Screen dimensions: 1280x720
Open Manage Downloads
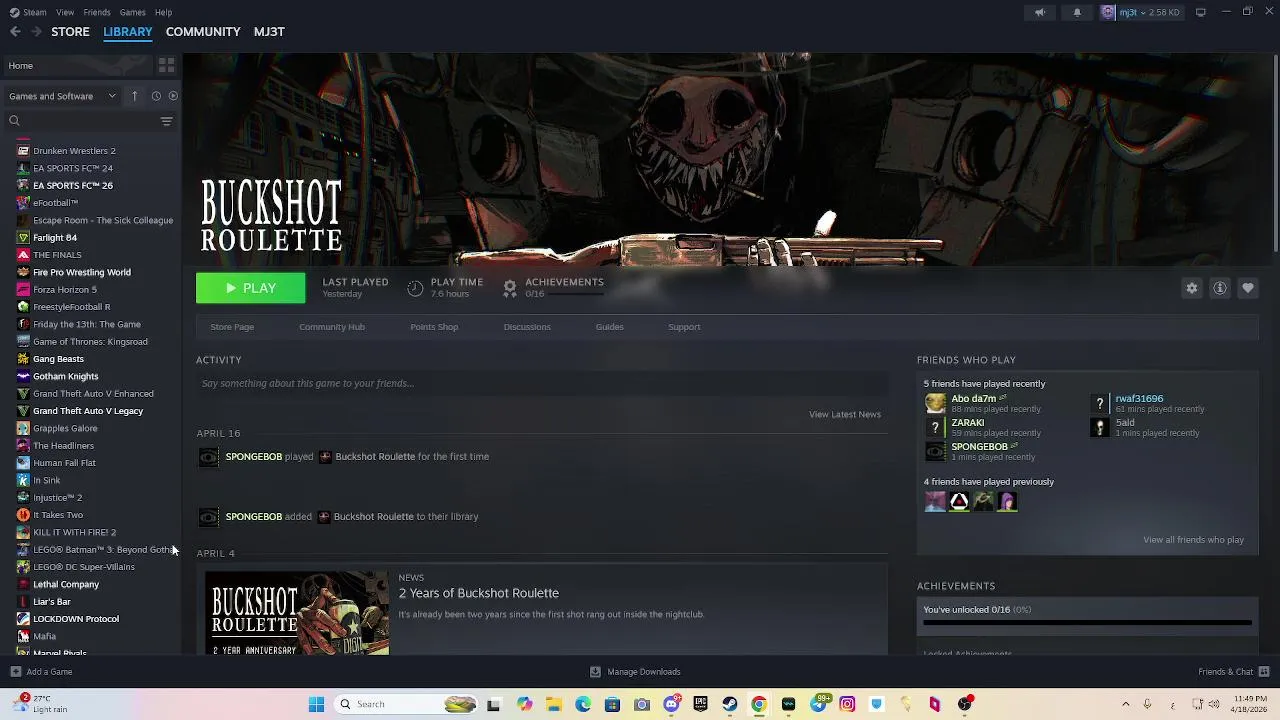[635, 672]
